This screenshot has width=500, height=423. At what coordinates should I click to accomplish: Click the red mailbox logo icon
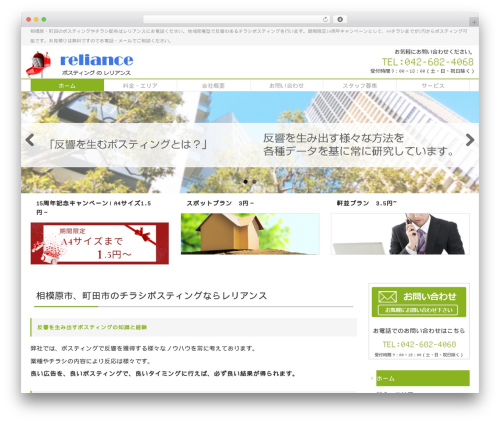39,64
